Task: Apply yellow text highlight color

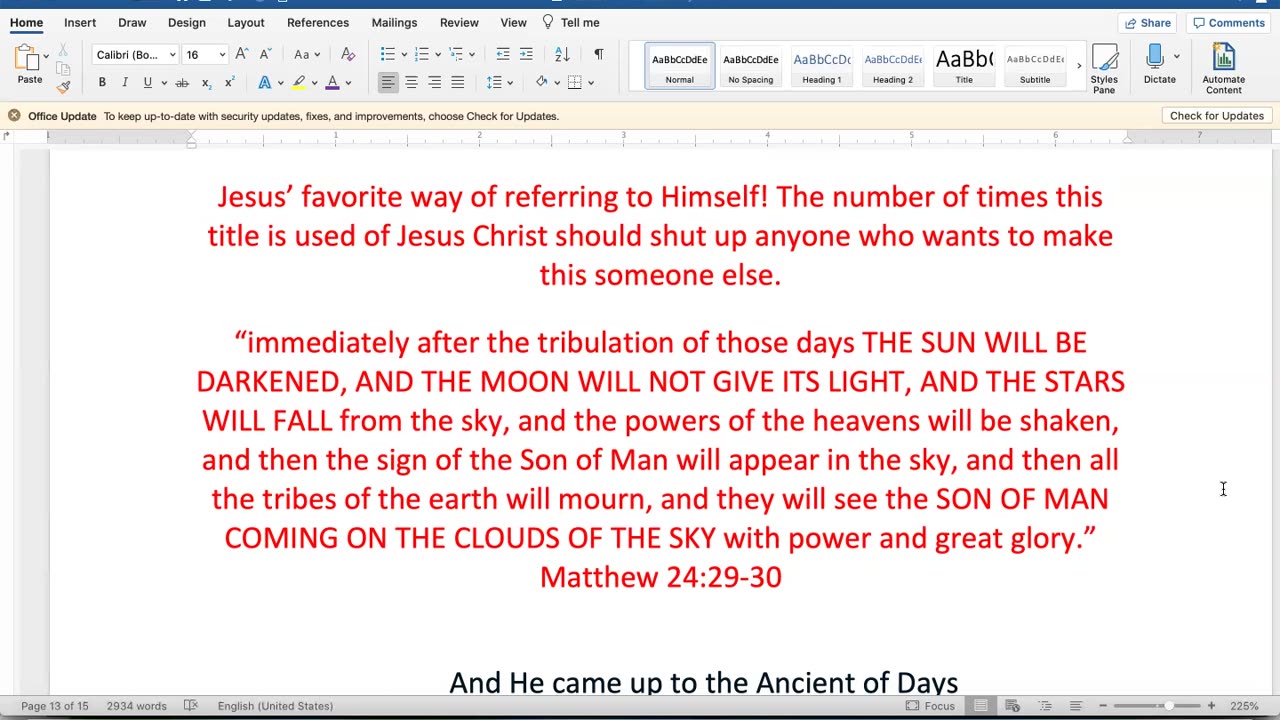Action: 298,83
